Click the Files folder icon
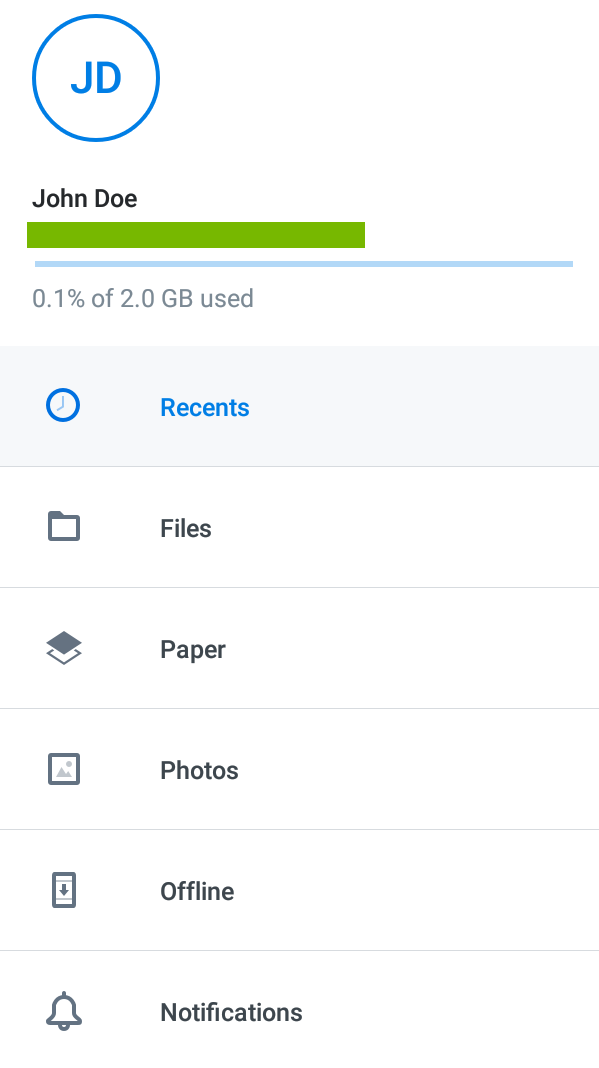This screenshot has width=599, height=1068. (63, 526)
